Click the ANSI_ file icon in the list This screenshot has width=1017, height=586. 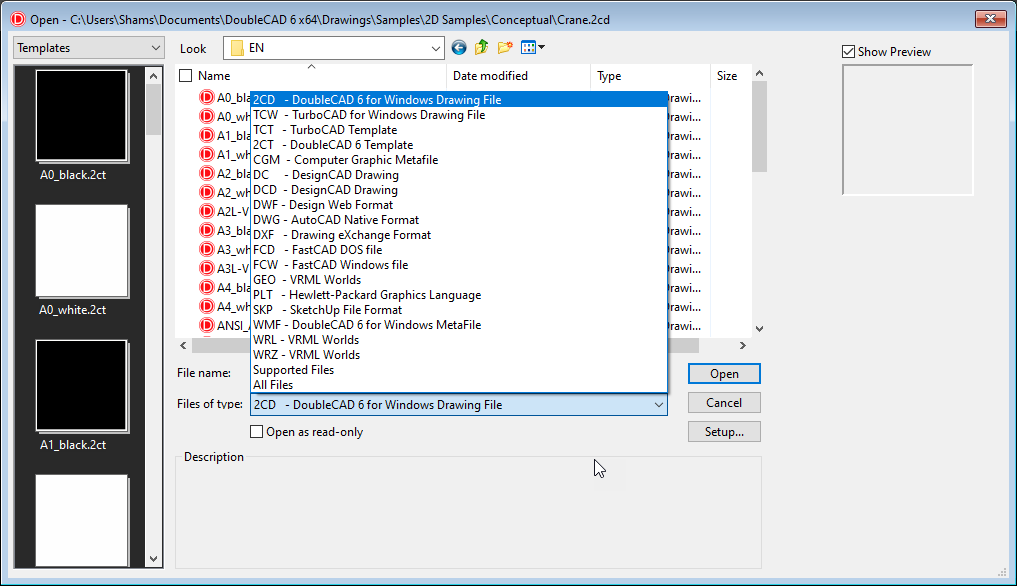pyautogui.click(x=207, y=325)
